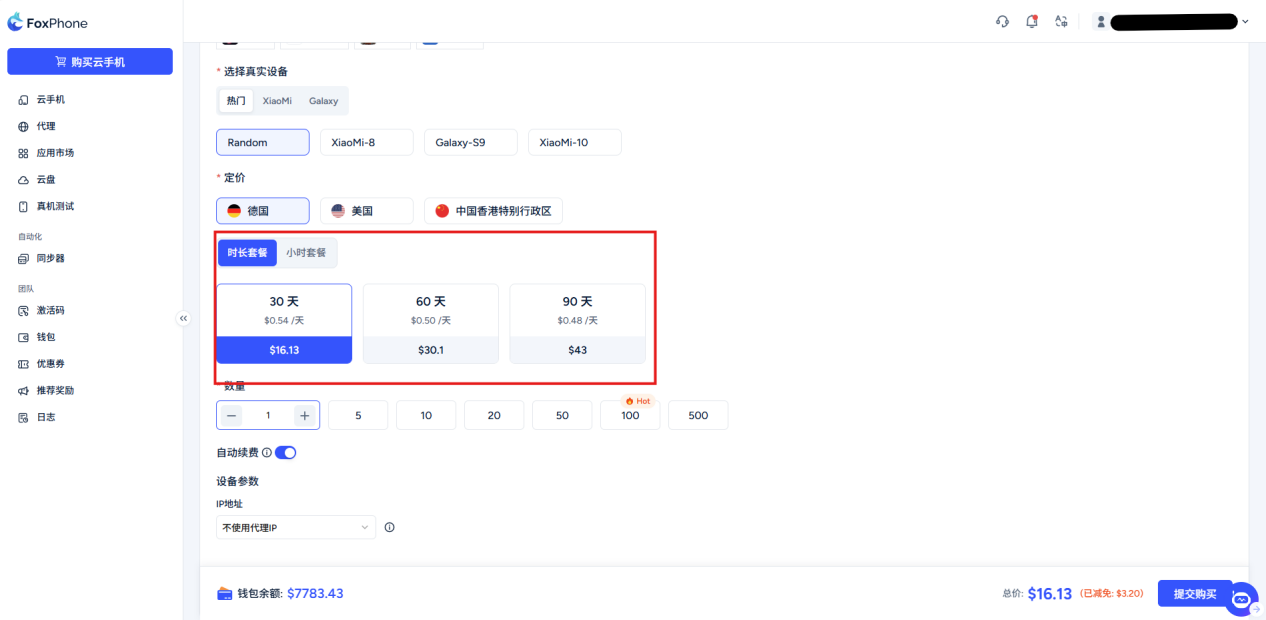Increase quantity with the plus stepper
Screen dimensions: 1266x620
(305, 415)
